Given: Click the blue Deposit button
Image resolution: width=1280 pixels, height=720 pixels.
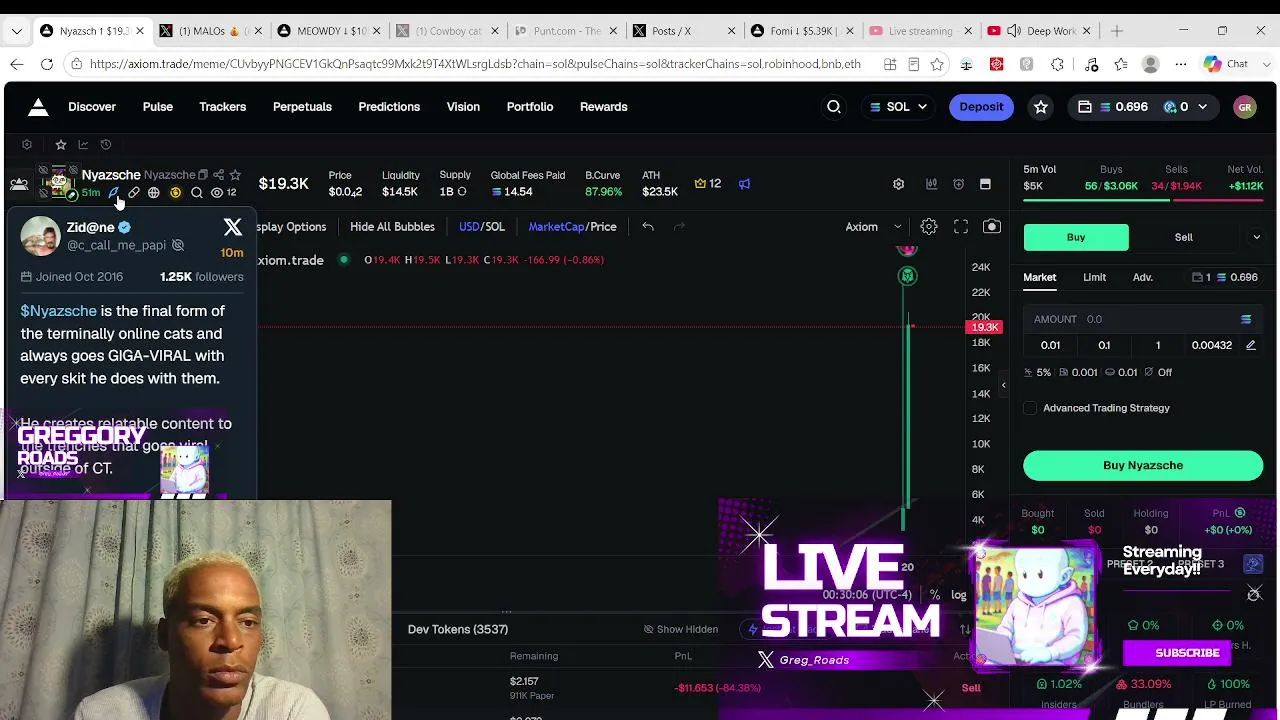Looking at the screenshot, I should click(x=981, y=107).
